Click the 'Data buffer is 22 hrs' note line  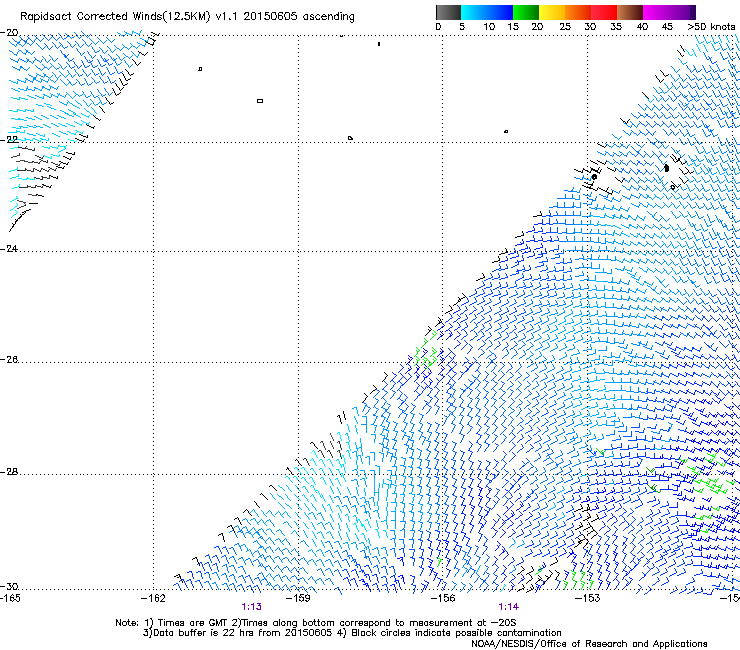[352, 633]
